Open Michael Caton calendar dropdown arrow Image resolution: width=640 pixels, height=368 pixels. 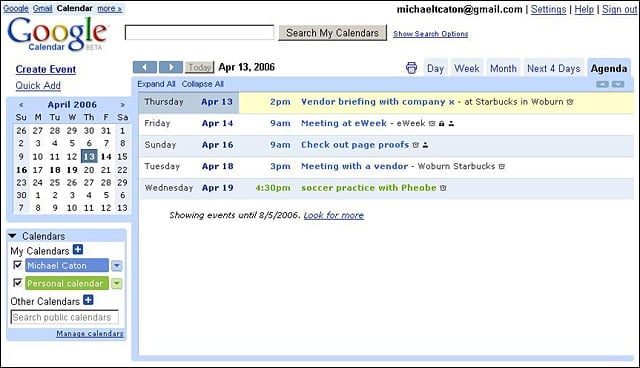pyautogui.click(x=117, y=266)
